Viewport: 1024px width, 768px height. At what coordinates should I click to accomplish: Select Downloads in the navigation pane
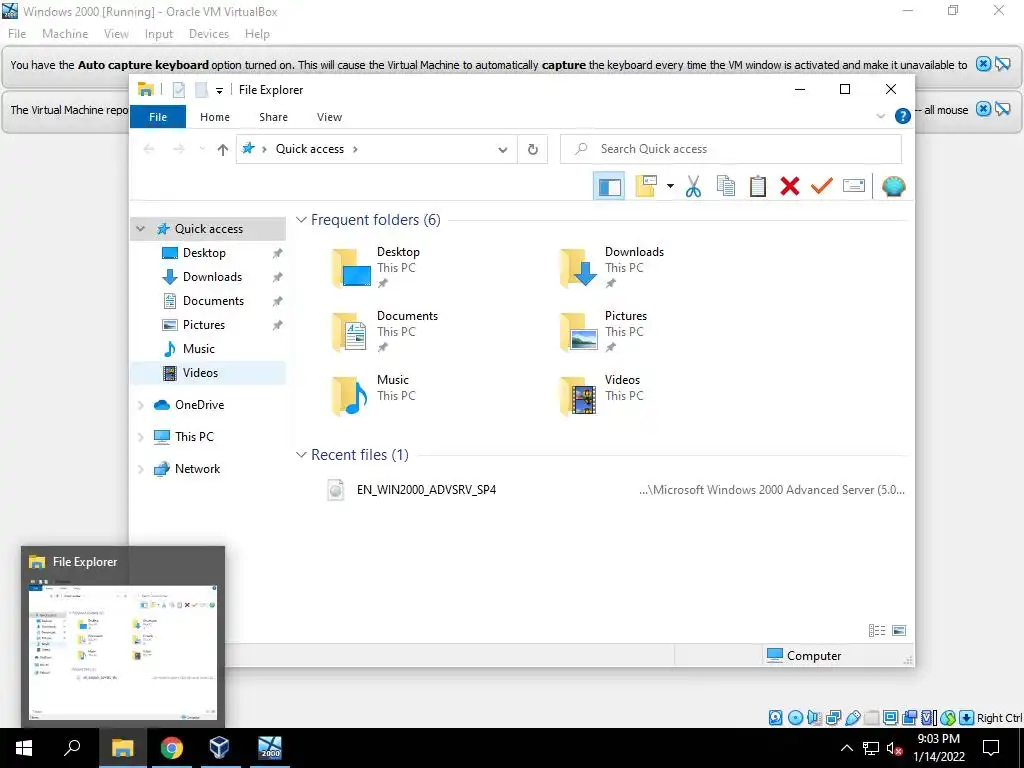point(212,277)
